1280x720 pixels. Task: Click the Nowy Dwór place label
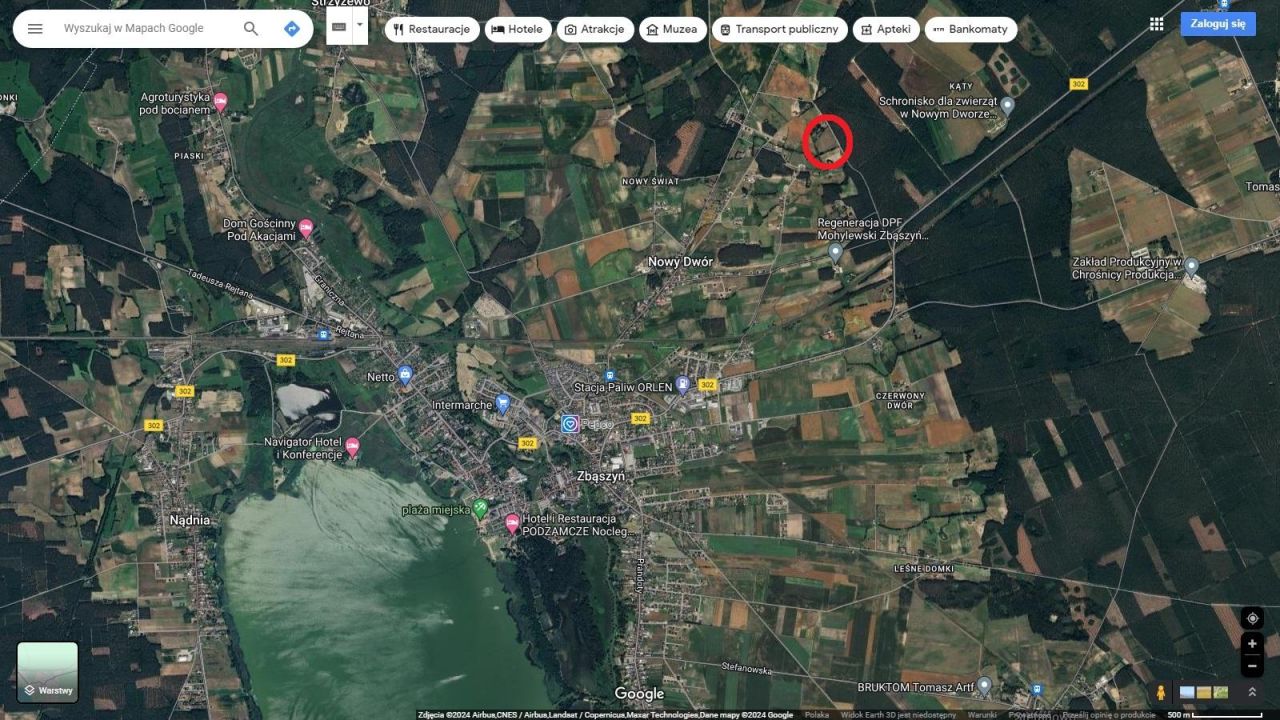(680, 262)
